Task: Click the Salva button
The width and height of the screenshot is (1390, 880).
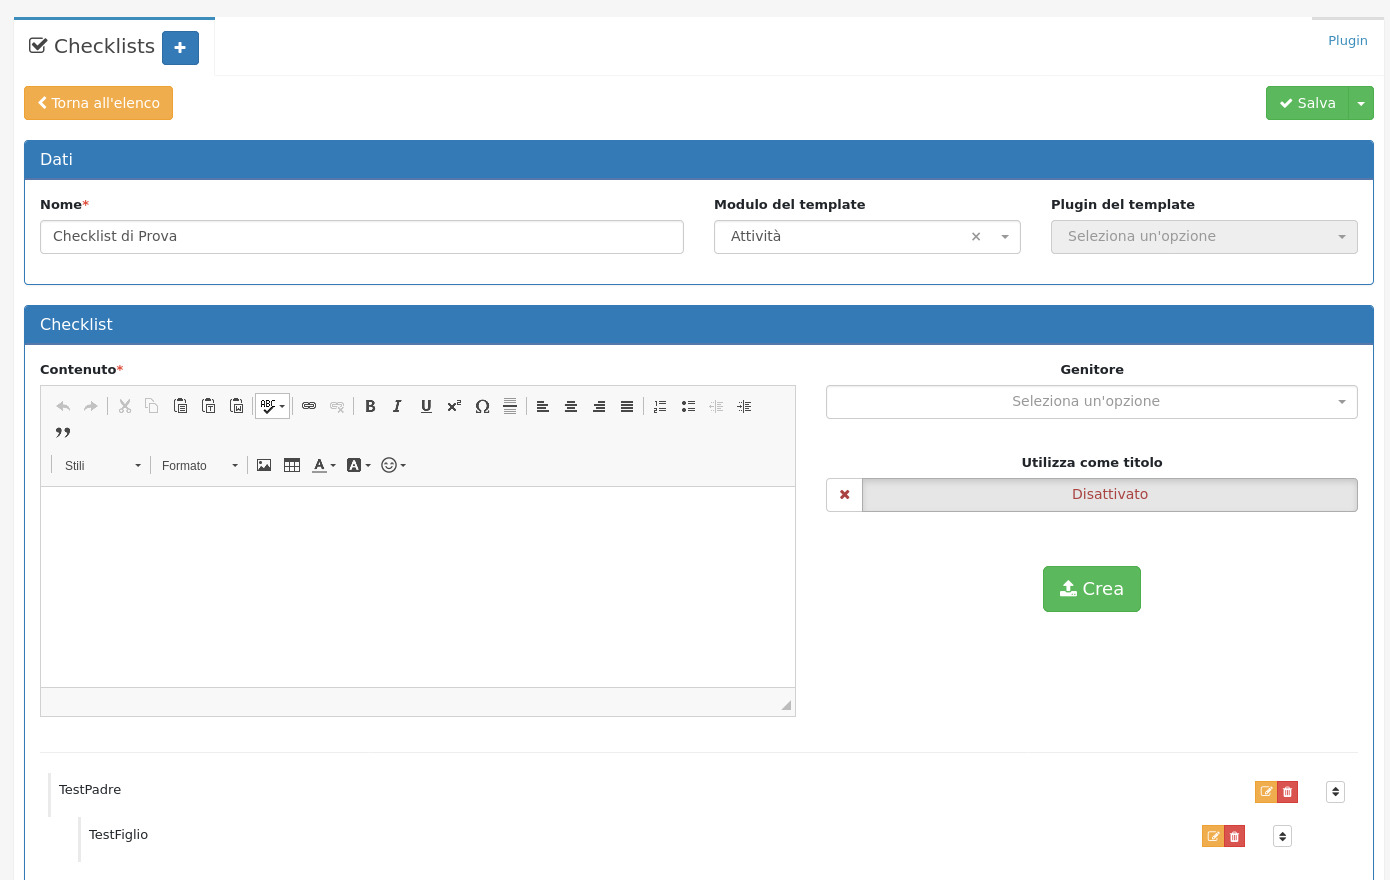Action: tap(1307, 103)
